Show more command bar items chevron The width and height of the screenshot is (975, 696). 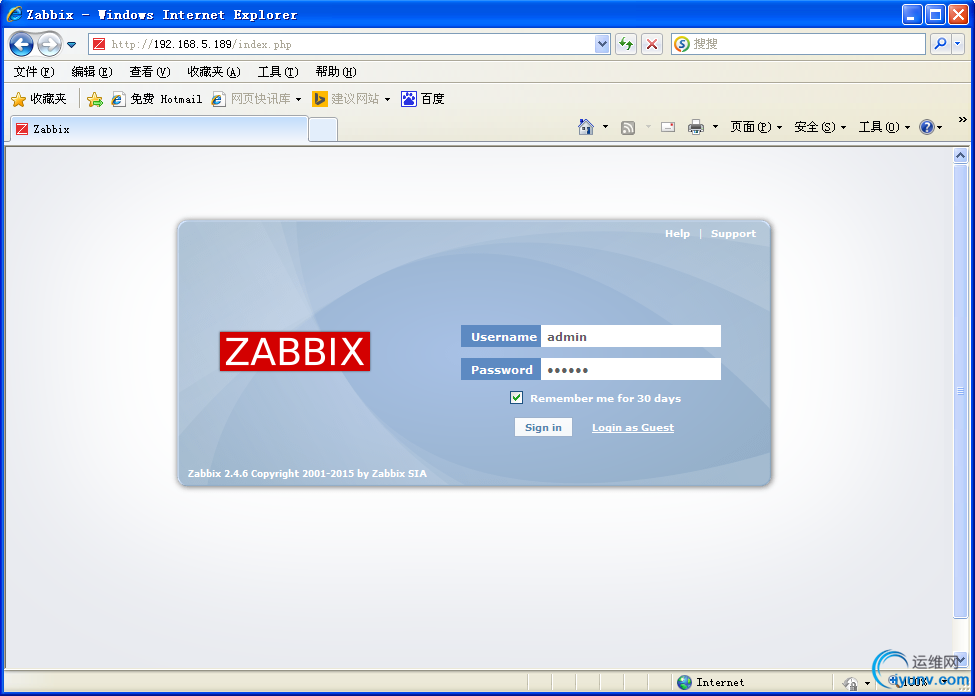[x=963, y=119]
